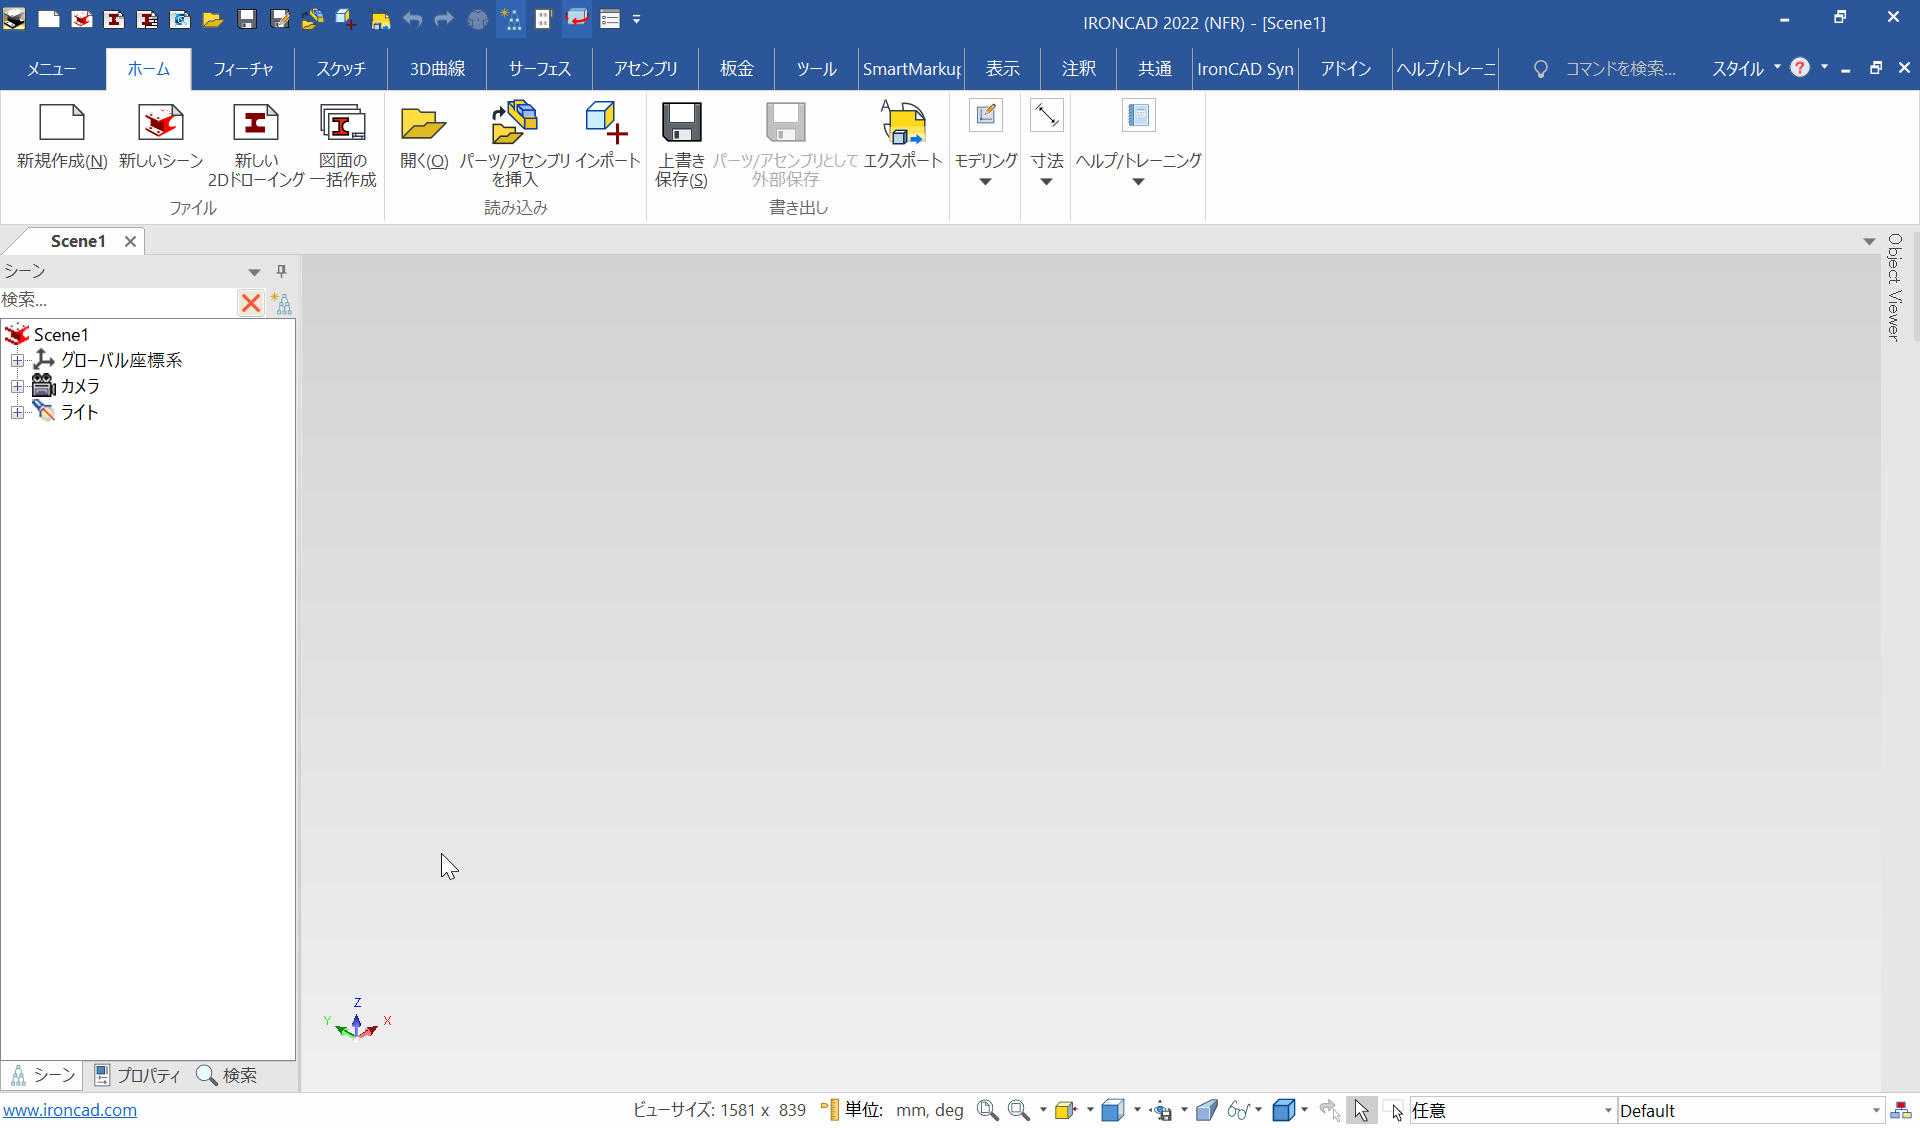Click Undo arrow in quick access toolbar
1920x1128 pixels.
[x=412, y=19]
